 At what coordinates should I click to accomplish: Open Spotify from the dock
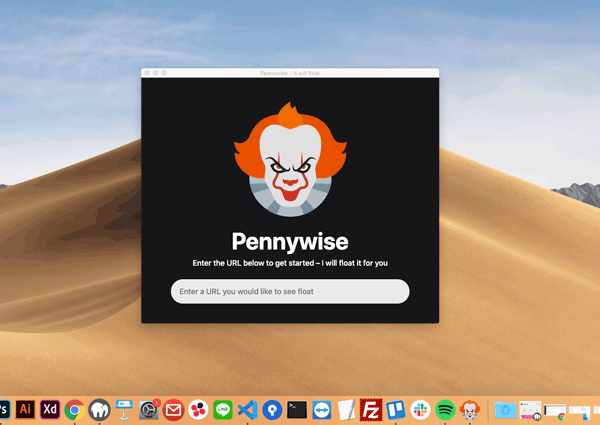point(445,410)
